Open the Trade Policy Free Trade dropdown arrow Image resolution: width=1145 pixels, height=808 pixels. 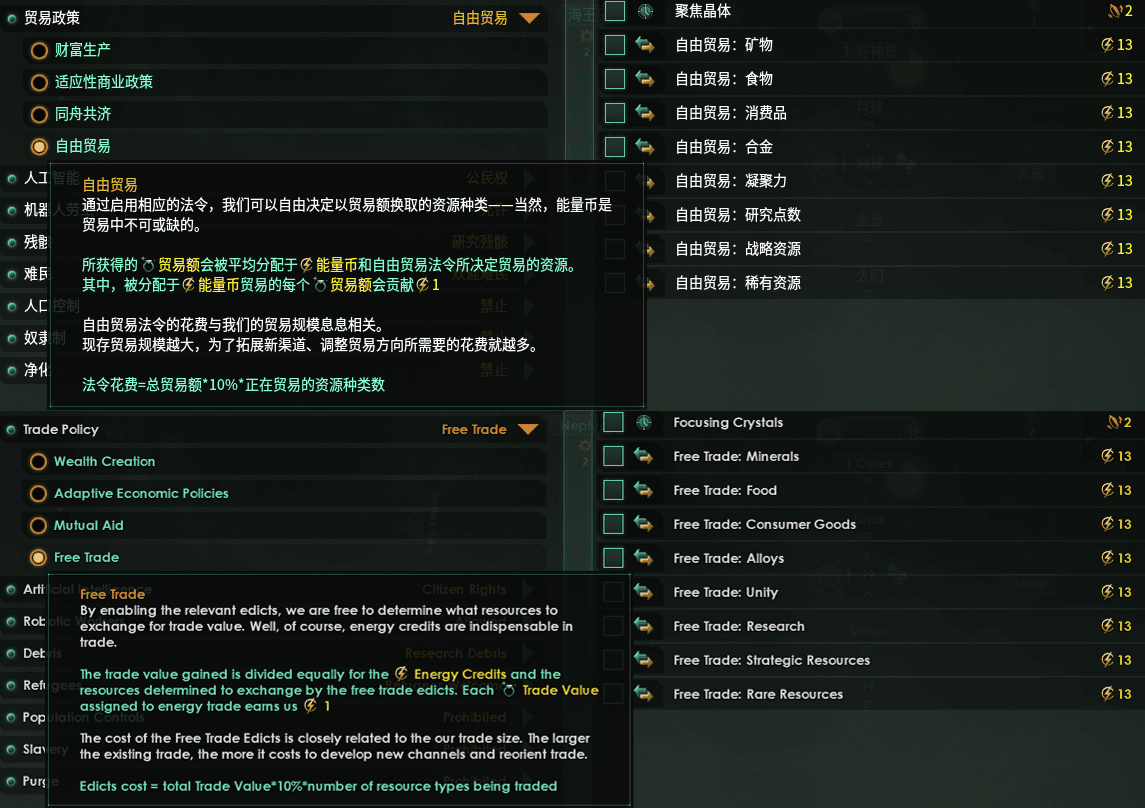tap(528, 429)
